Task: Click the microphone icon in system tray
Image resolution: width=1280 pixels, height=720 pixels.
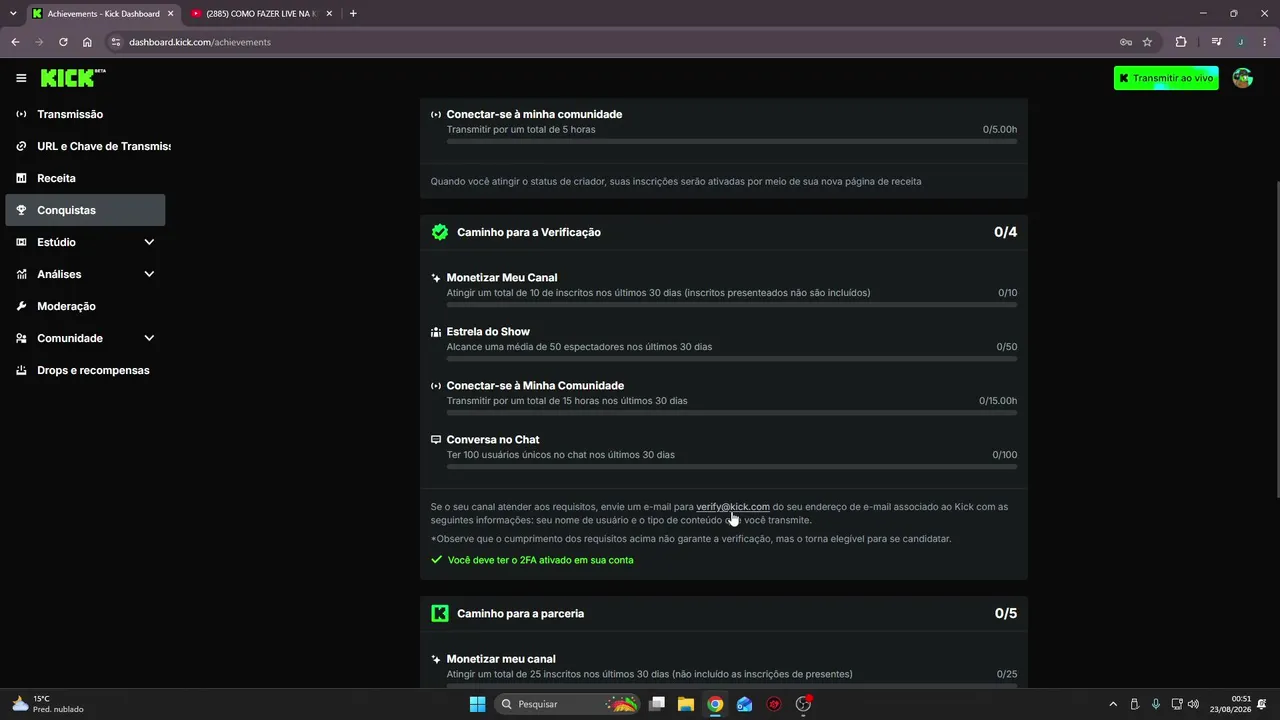Action: point(1156,704)
